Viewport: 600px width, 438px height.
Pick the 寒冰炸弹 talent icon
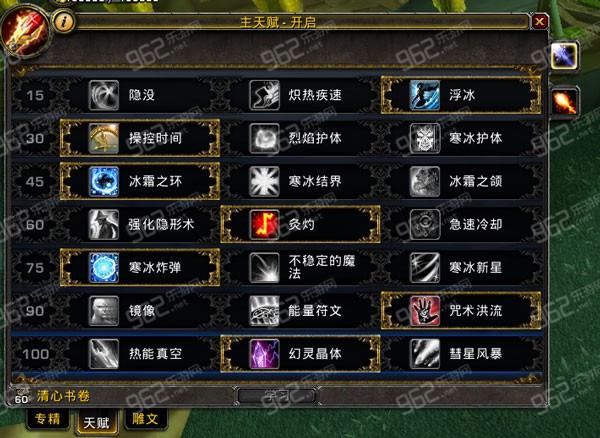click(104, 267)
